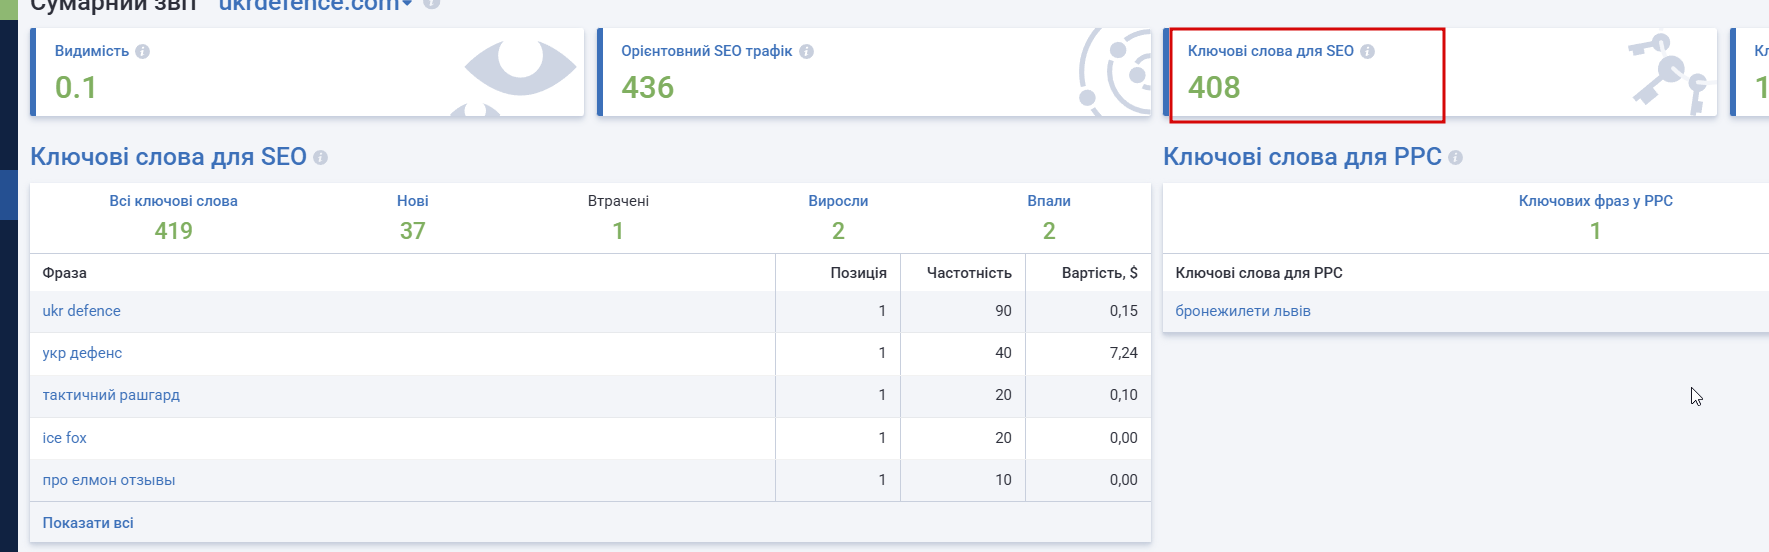The image size is (1769, 552).
Task: Switch to the Втрачені tab
Action: coord(618,217)
